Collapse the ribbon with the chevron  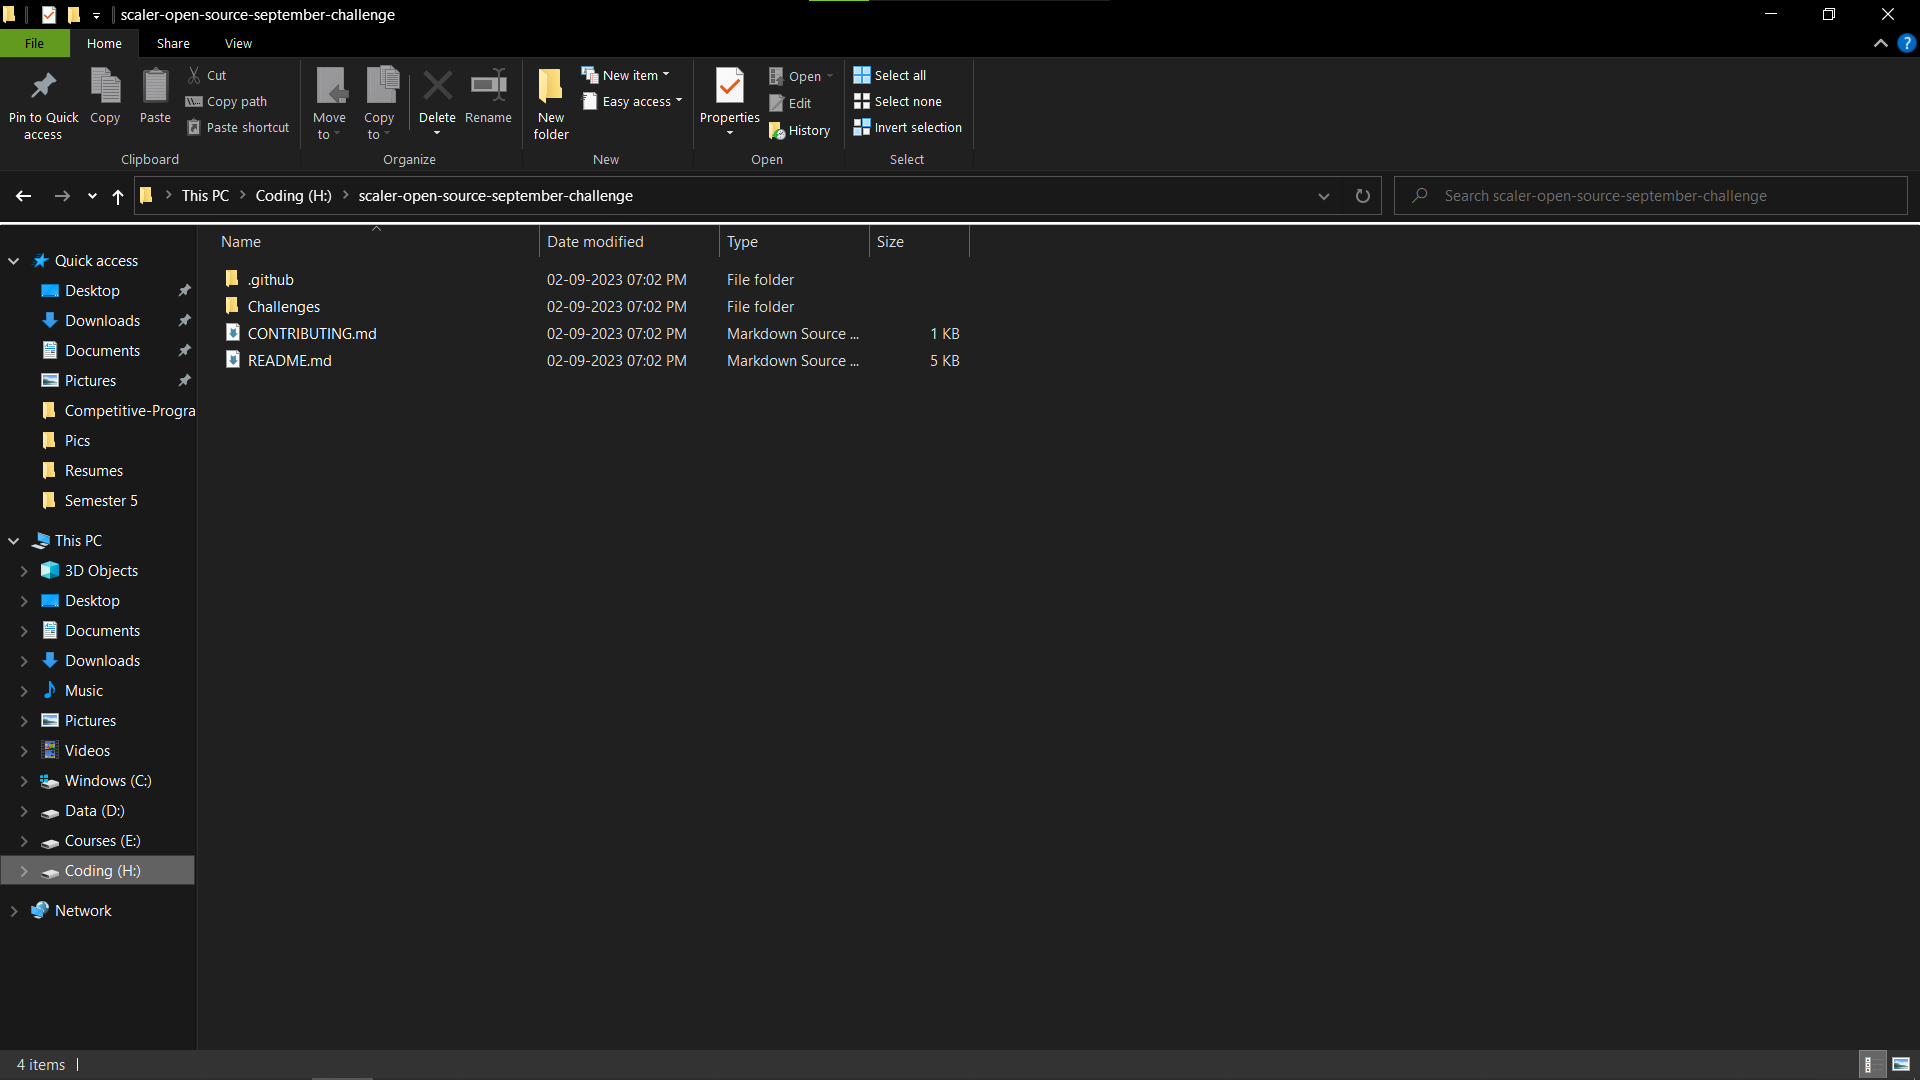(x=1880, y=43)
